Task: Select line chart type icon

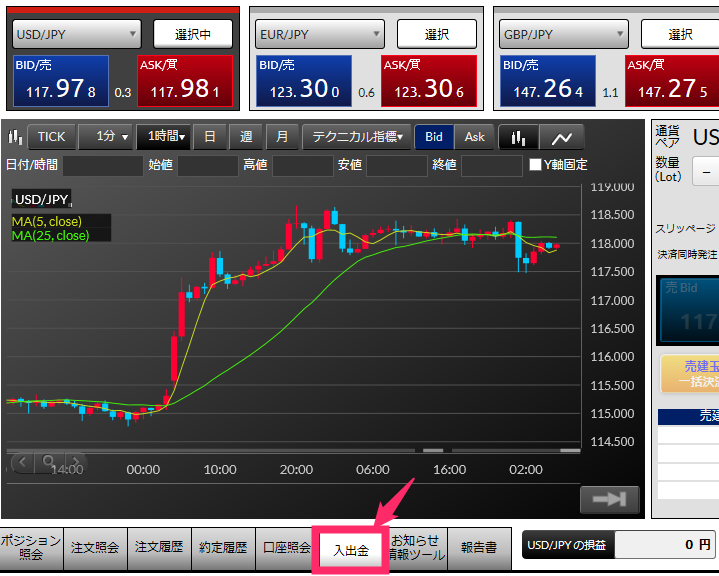Action: click(x=562, y=137)
